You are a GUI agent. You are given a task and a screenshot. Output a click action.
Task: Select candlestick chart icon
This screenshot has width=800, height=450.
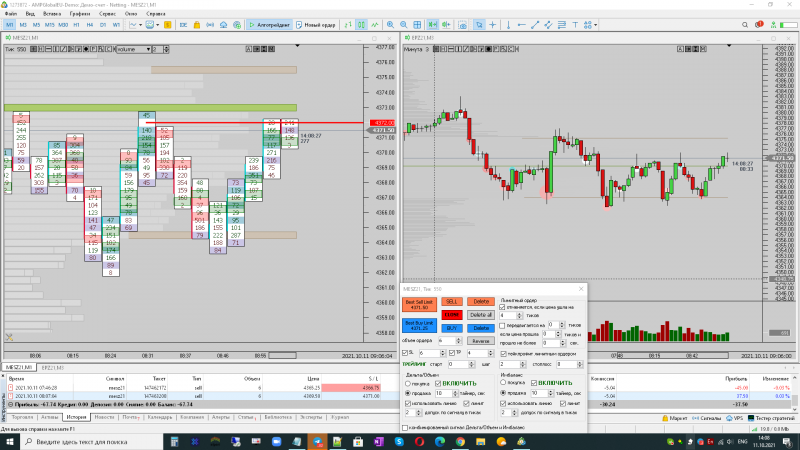(x=361, y=24)
